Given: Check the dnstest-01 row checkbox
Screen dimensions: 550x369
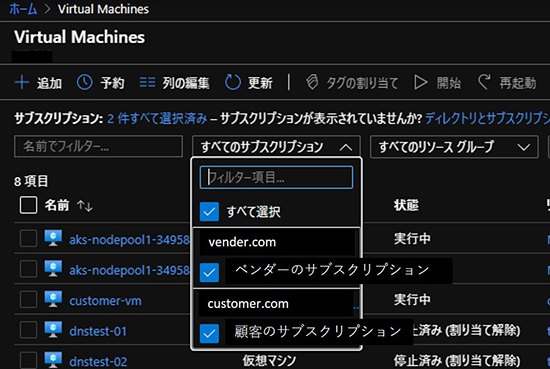Looking at the screenshot, I should click(x=28, y=330).
